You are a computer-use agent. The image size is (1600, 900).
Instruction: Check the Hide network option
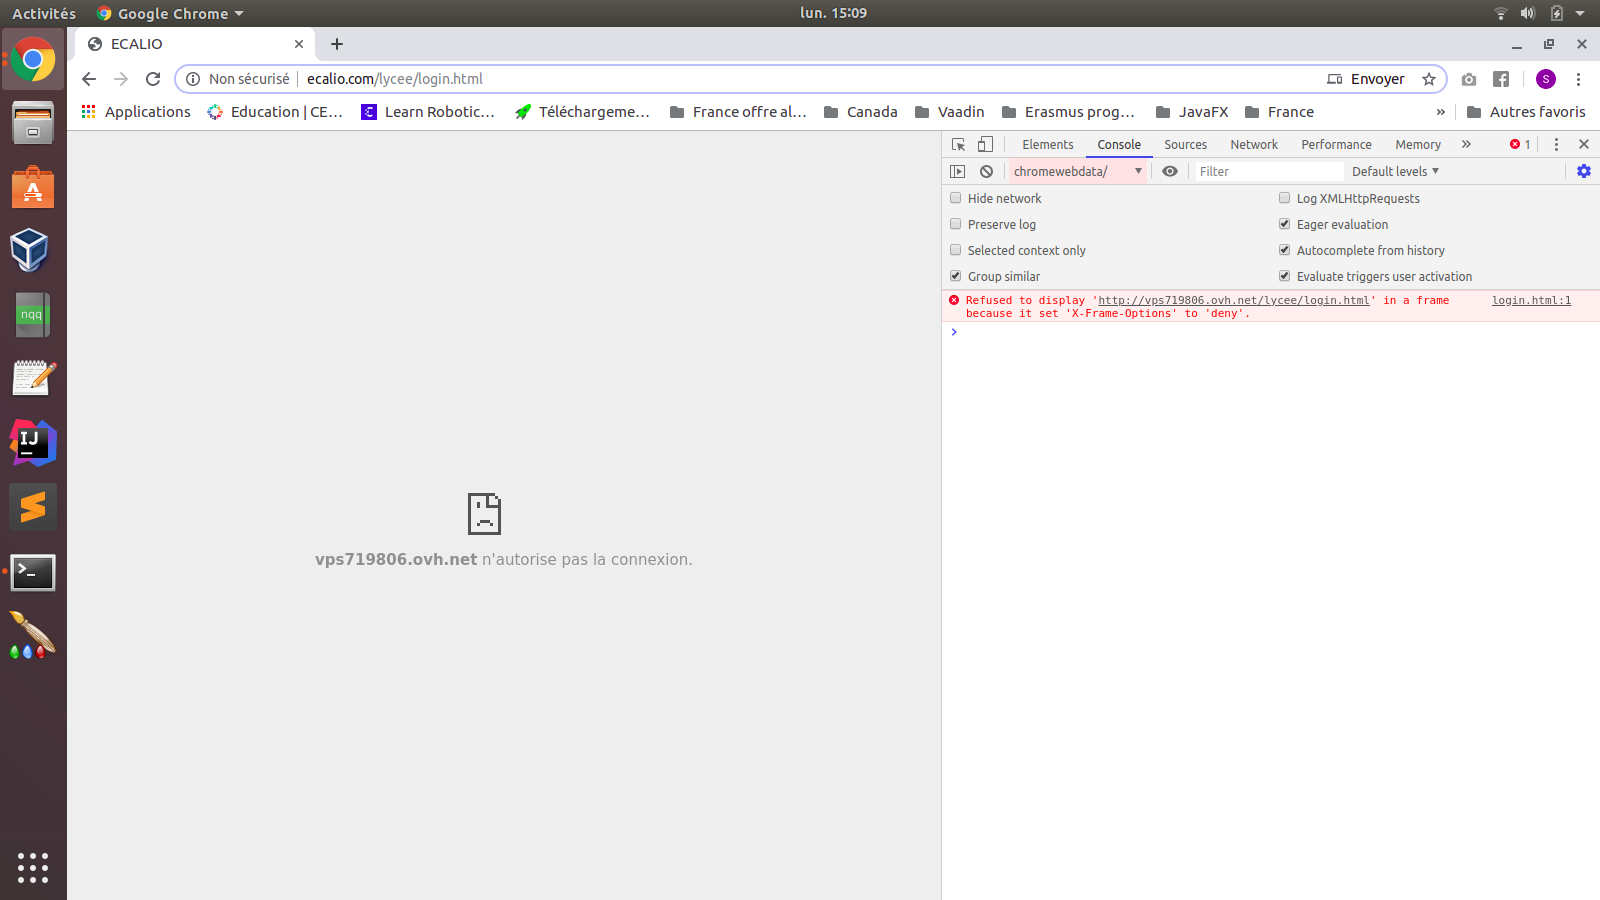coord(956,198)
